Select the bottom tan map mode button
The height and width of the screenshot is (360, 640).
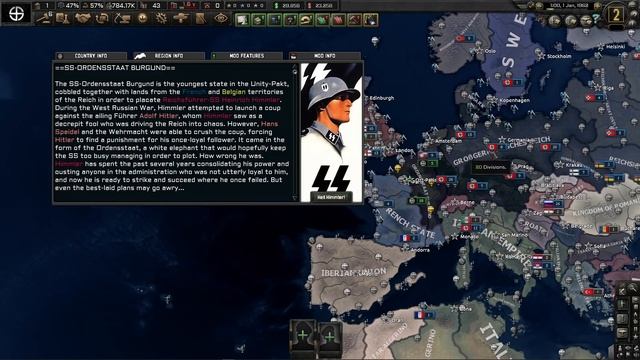point(622,332)
